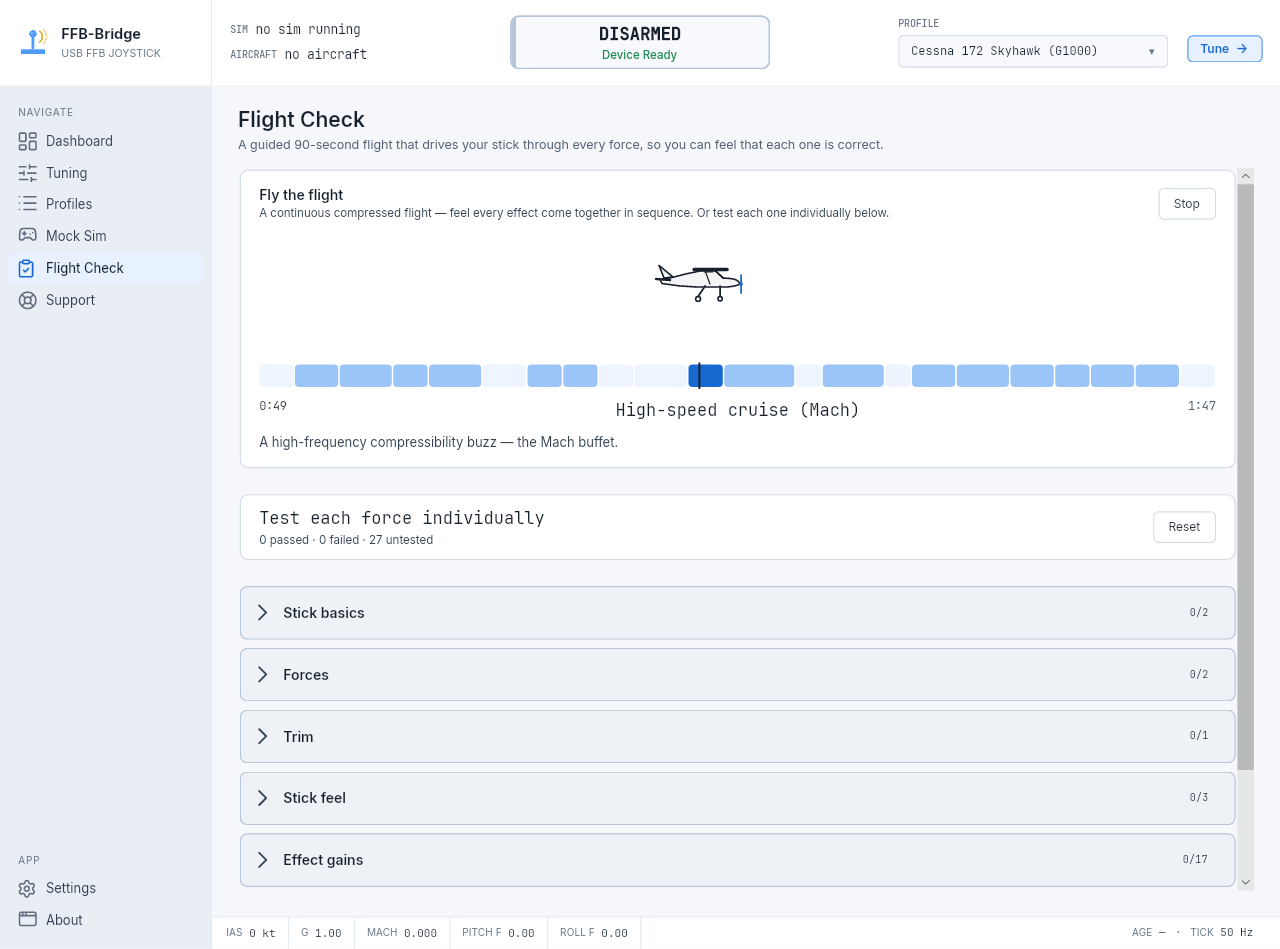Expand the Forces section

737,675
